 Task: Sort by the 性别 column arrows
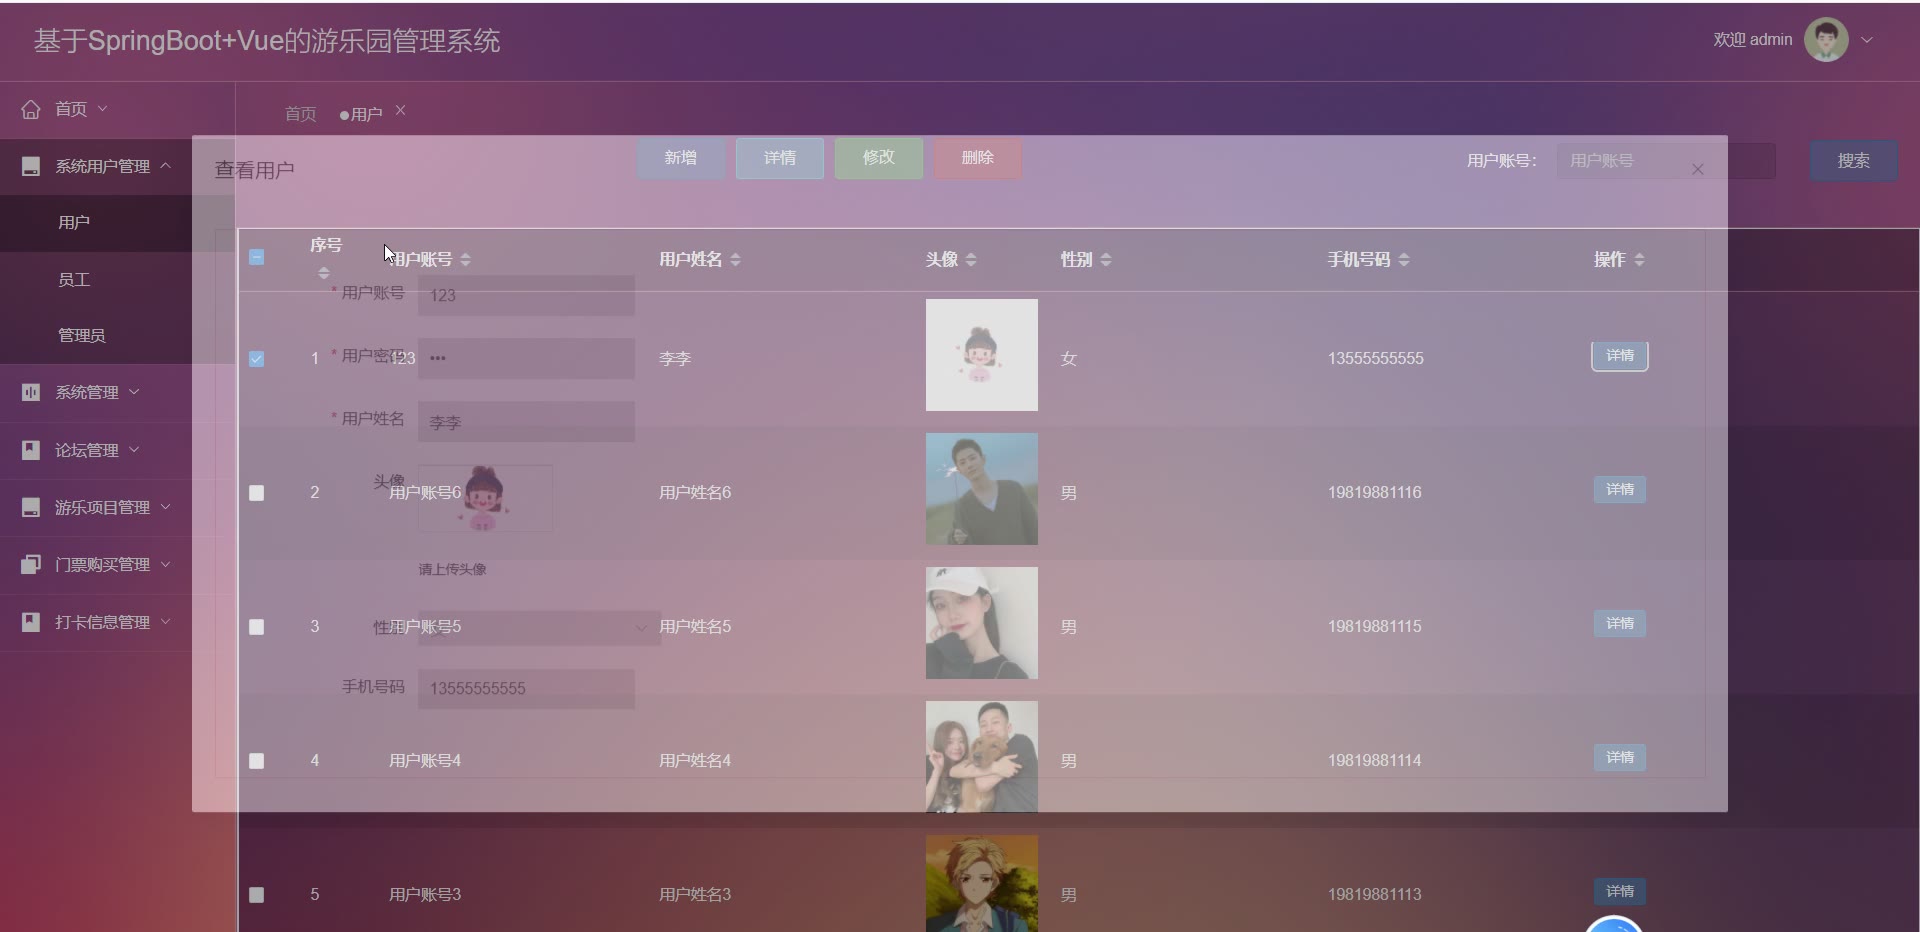pos(1105,260)
